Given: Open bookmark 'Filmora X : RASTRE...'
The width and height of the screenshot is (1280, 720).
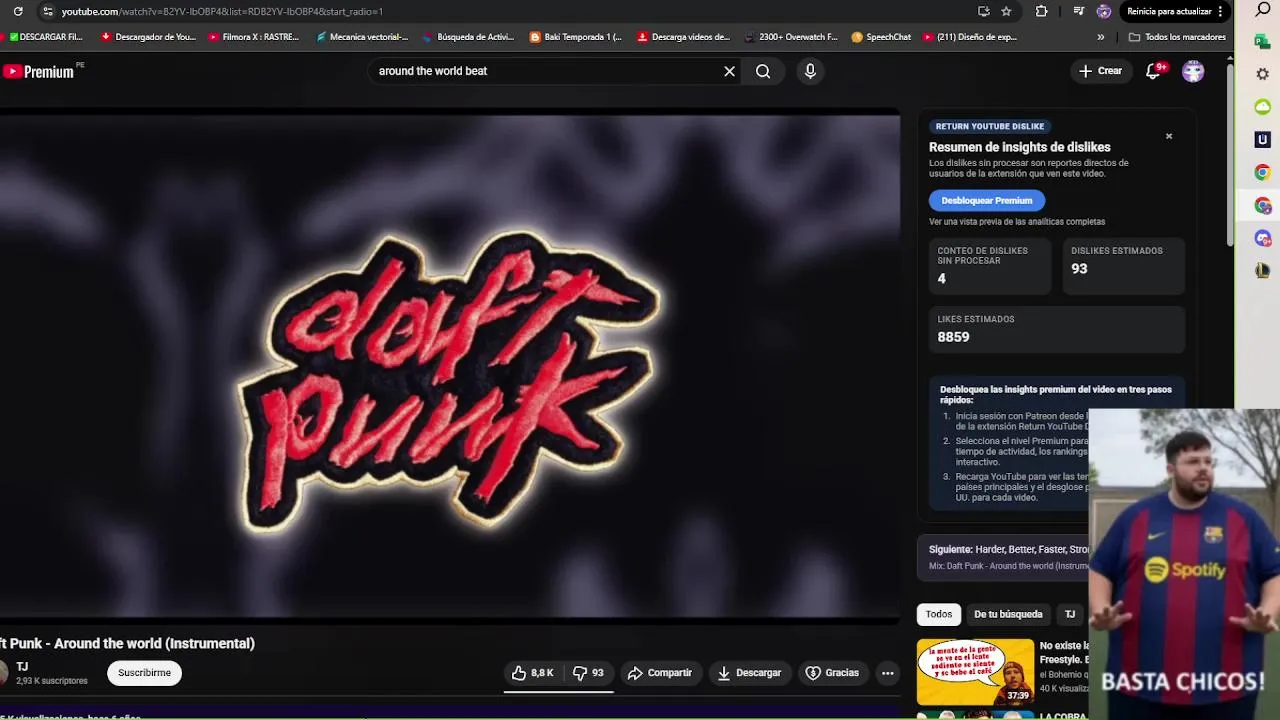Looking at the screenshot, I should pos(254,37).
